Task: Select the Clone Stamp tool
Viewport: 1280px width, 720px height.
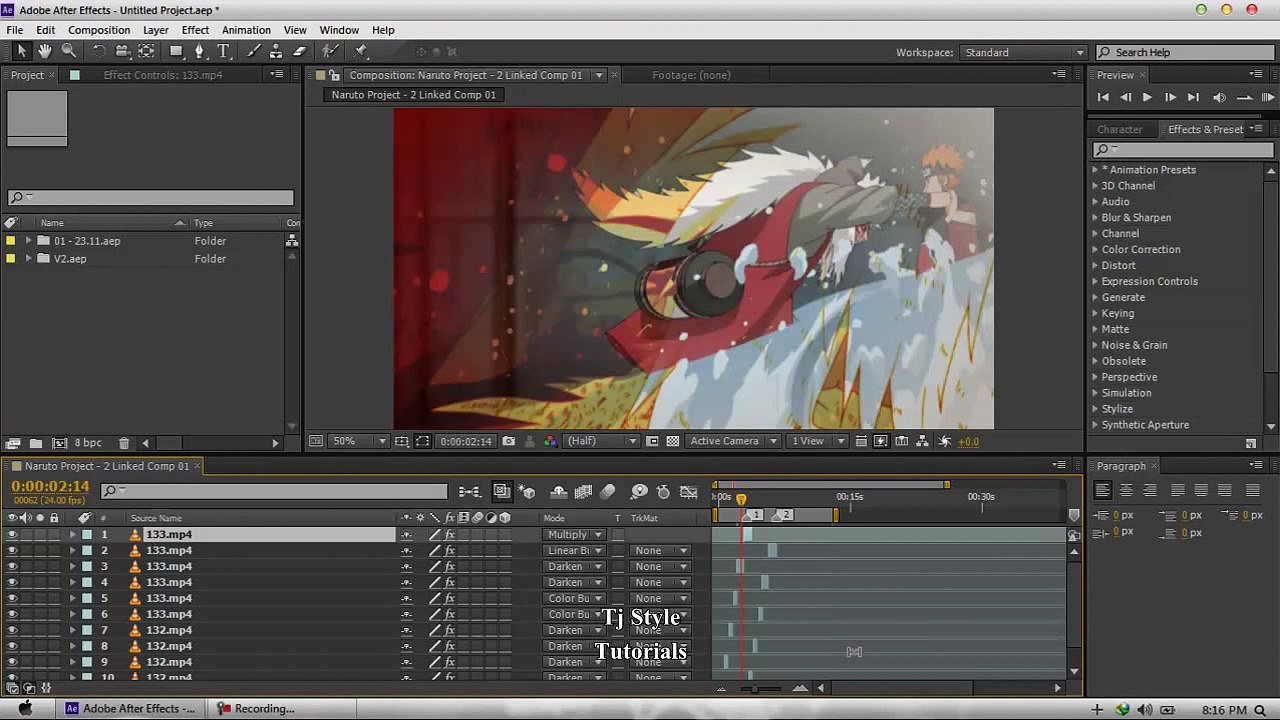Action: [x=276, y=51]
